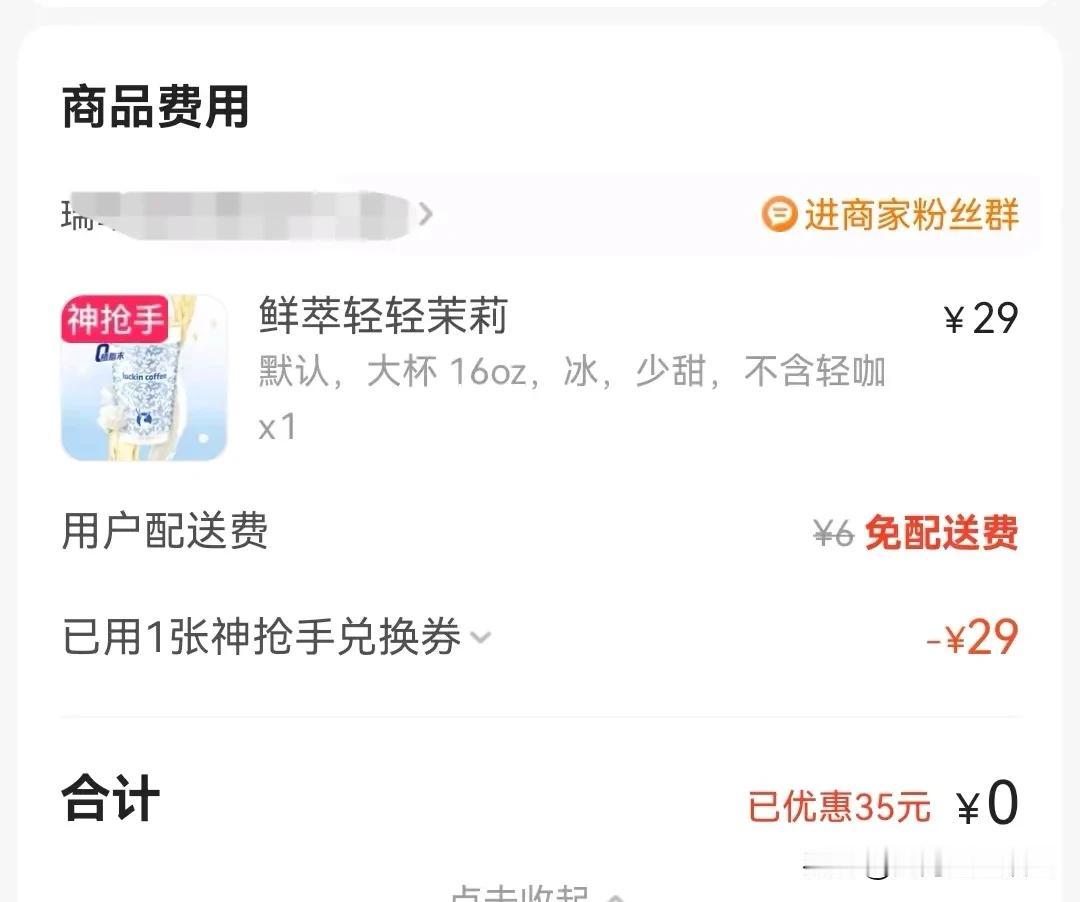This screenshot has width=1080, height=902.
Task: Tap the crossed-out ¥6 delivery fee
Action: (833, 533)
